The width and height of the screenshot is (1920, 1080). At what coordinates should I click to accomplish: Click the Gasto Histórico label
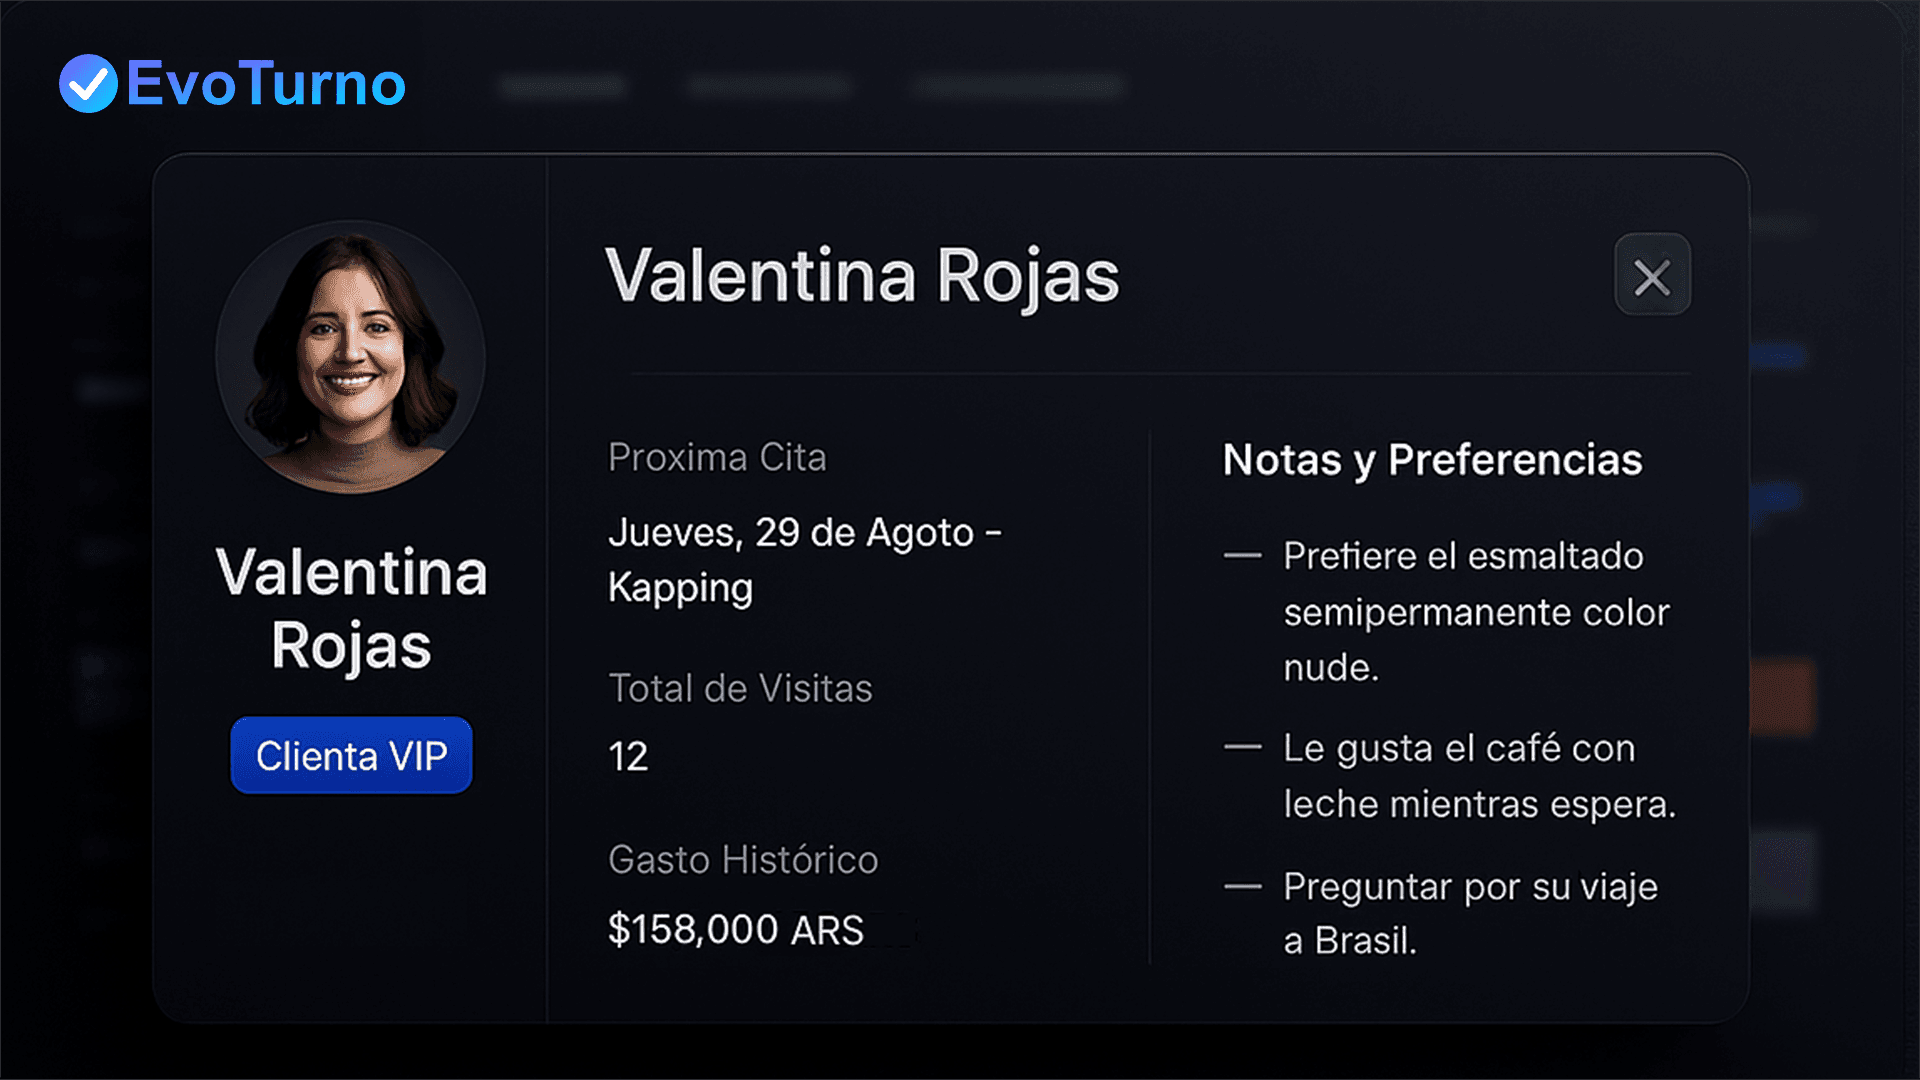pos(743,860)
